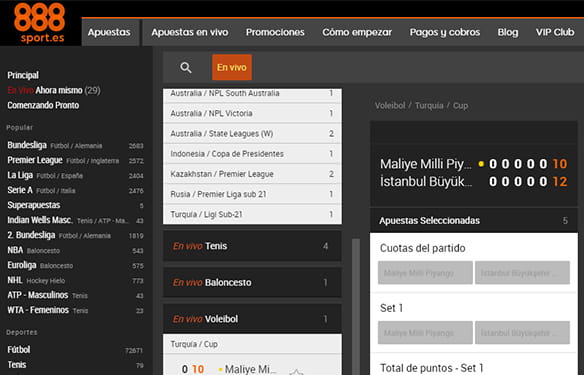
Task: Bet Maliye Milli Piyango for Set 1
Action: click(425, 333)
